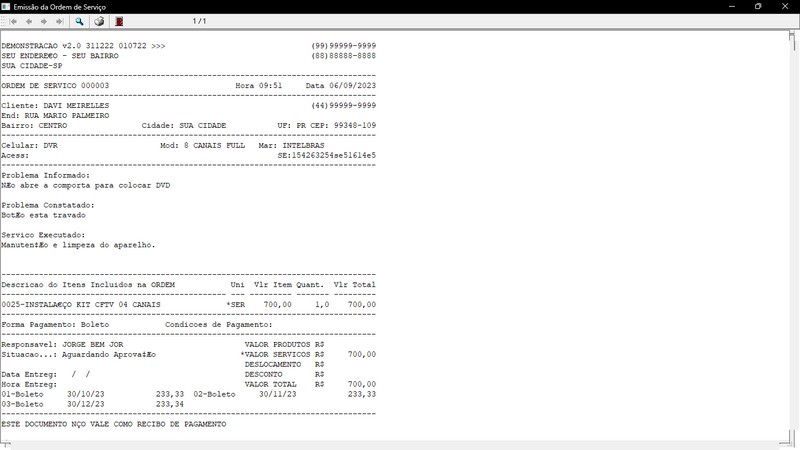Print the service order
Viewport: 800px width, 450px height.
coord(99,21)
